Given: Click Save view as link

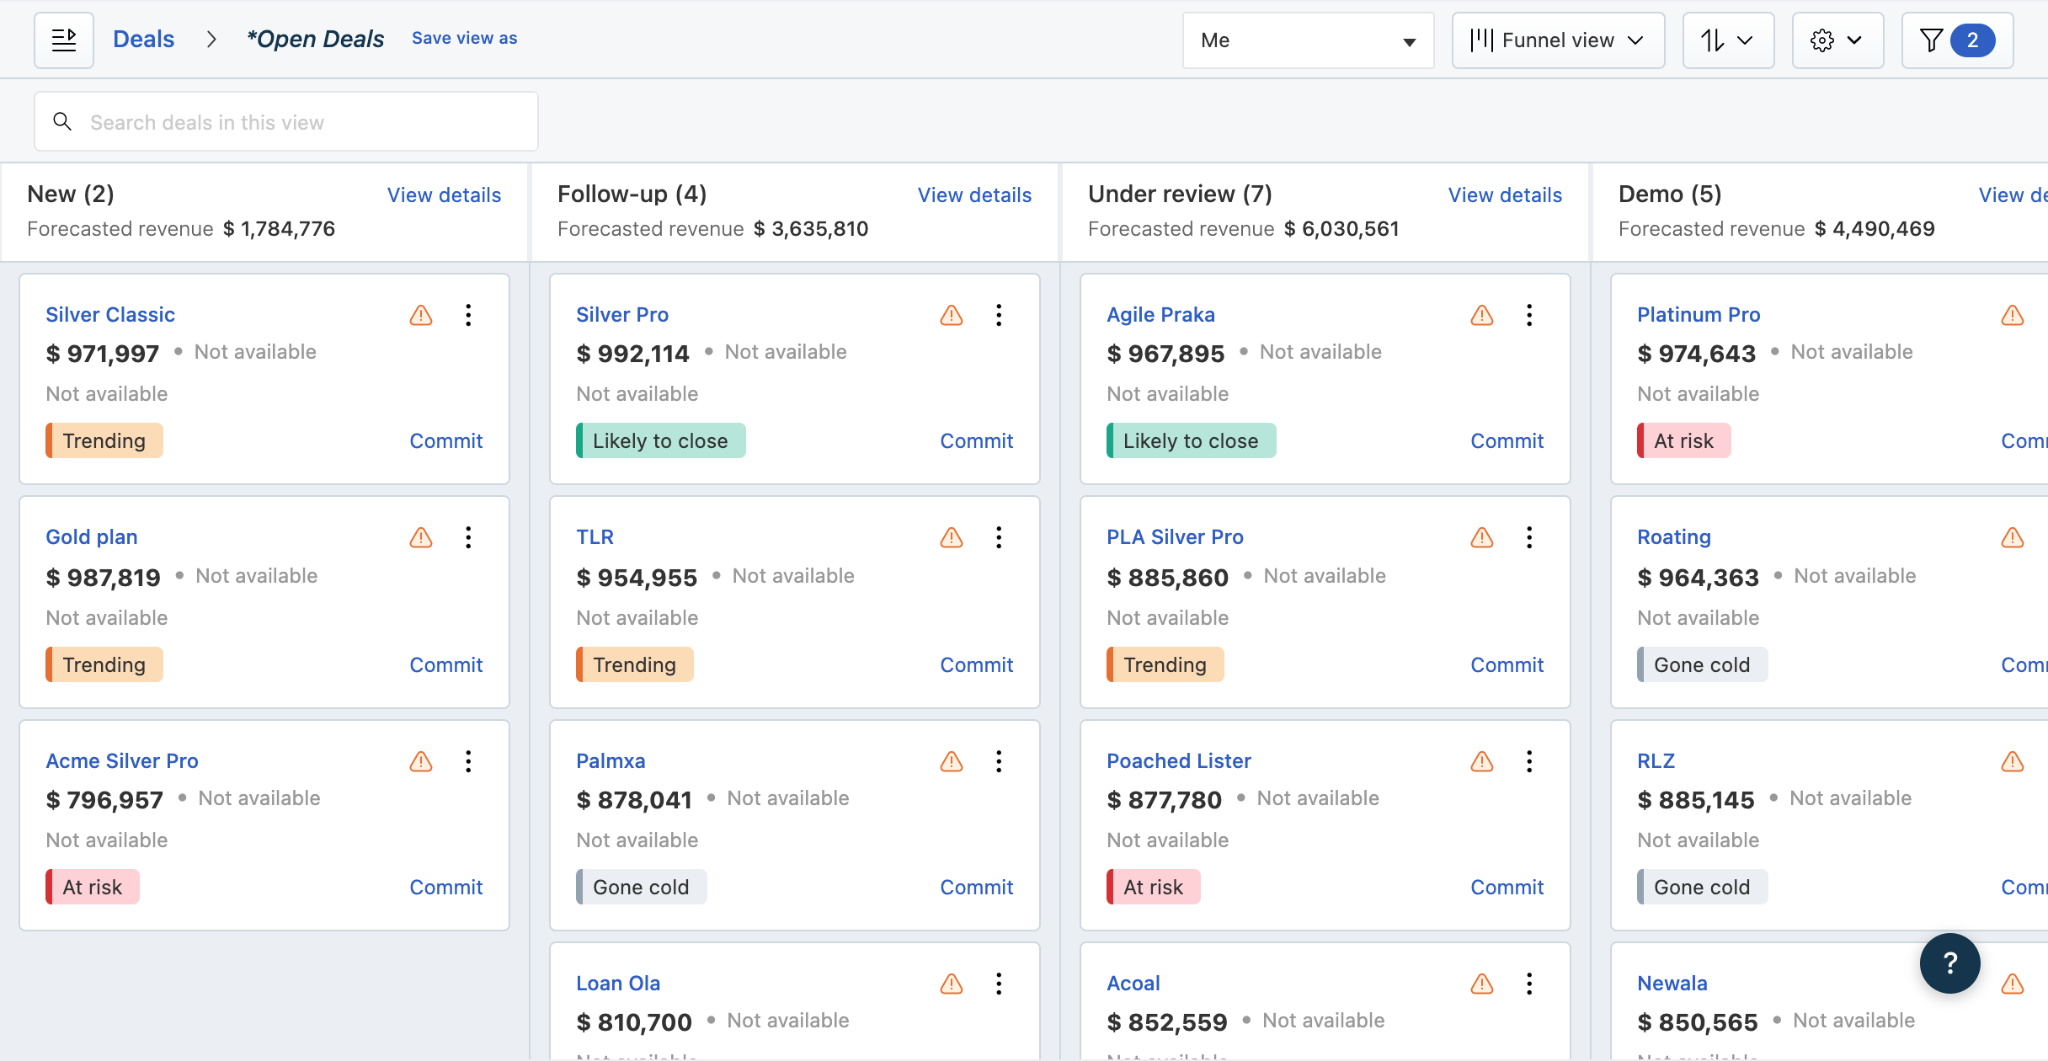Looking at the screenshot, I should click(465, 38).
